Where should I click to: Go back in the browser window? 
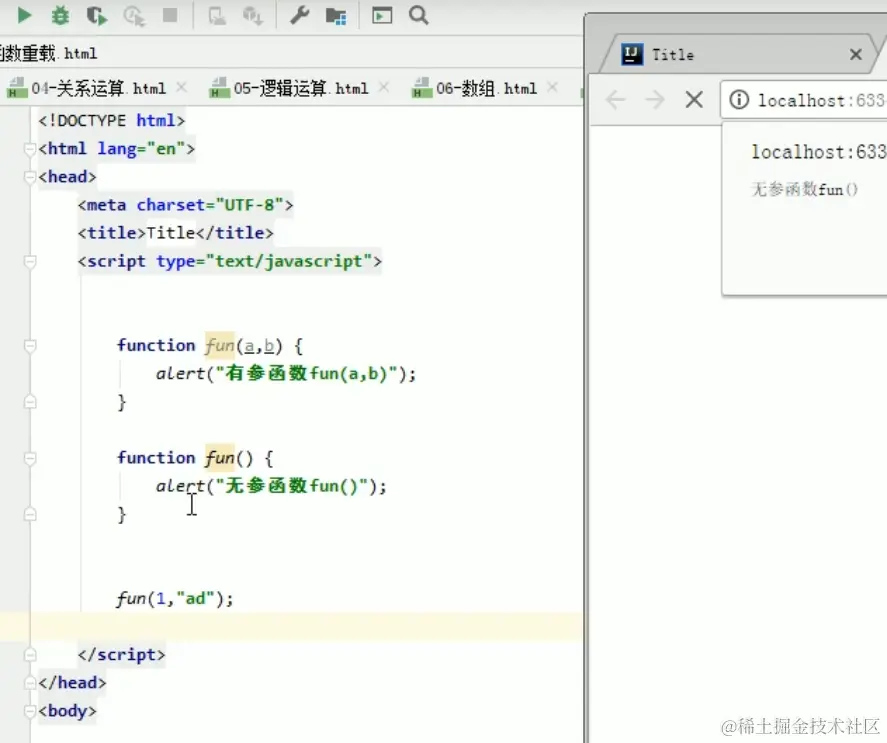pyautogui.click(x=615, y=100)
